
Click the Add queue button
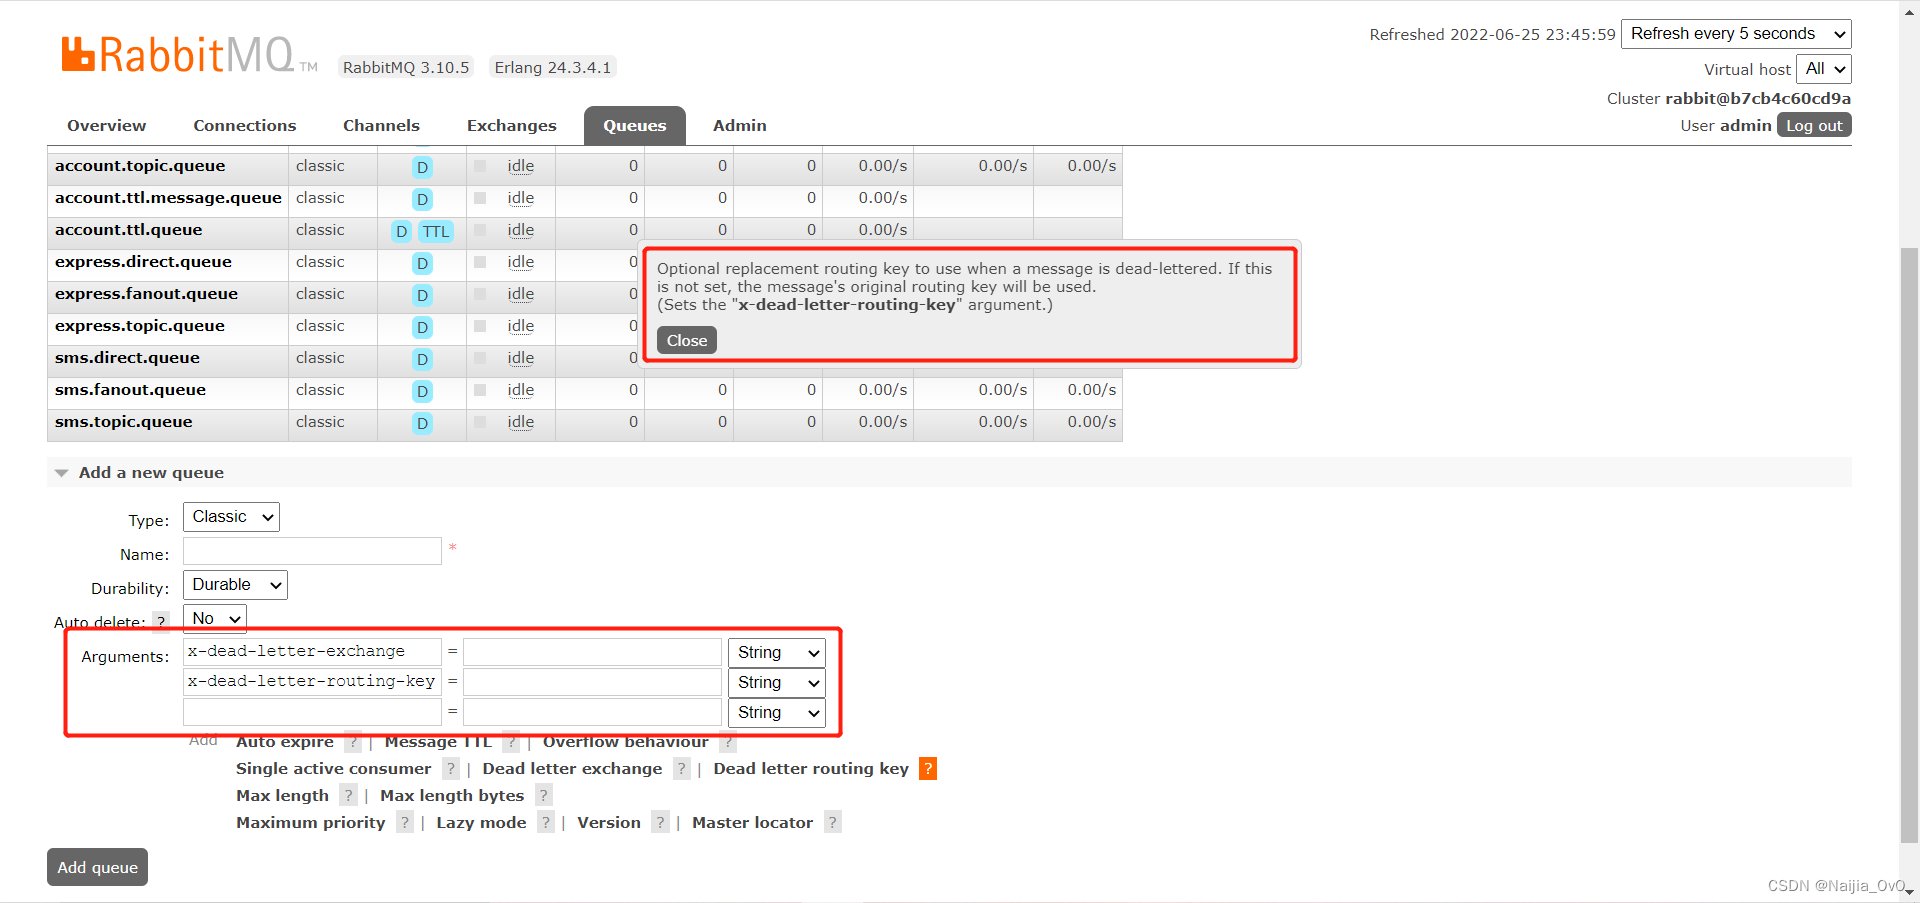coord(97,867)
